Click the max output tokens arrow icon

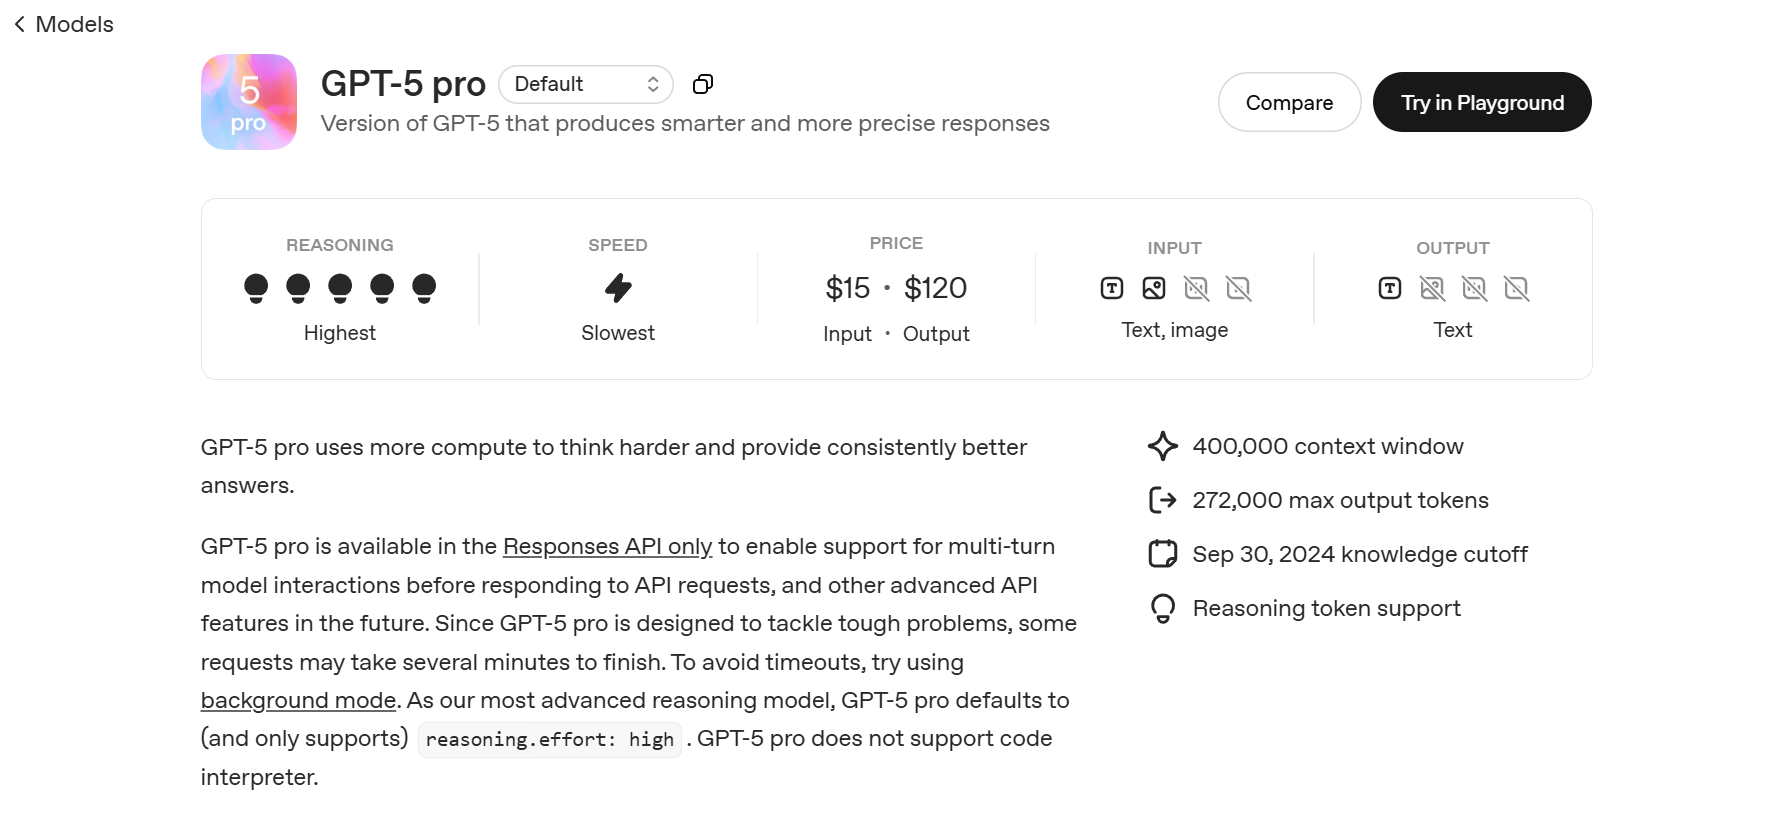(x=1163, y=500)
